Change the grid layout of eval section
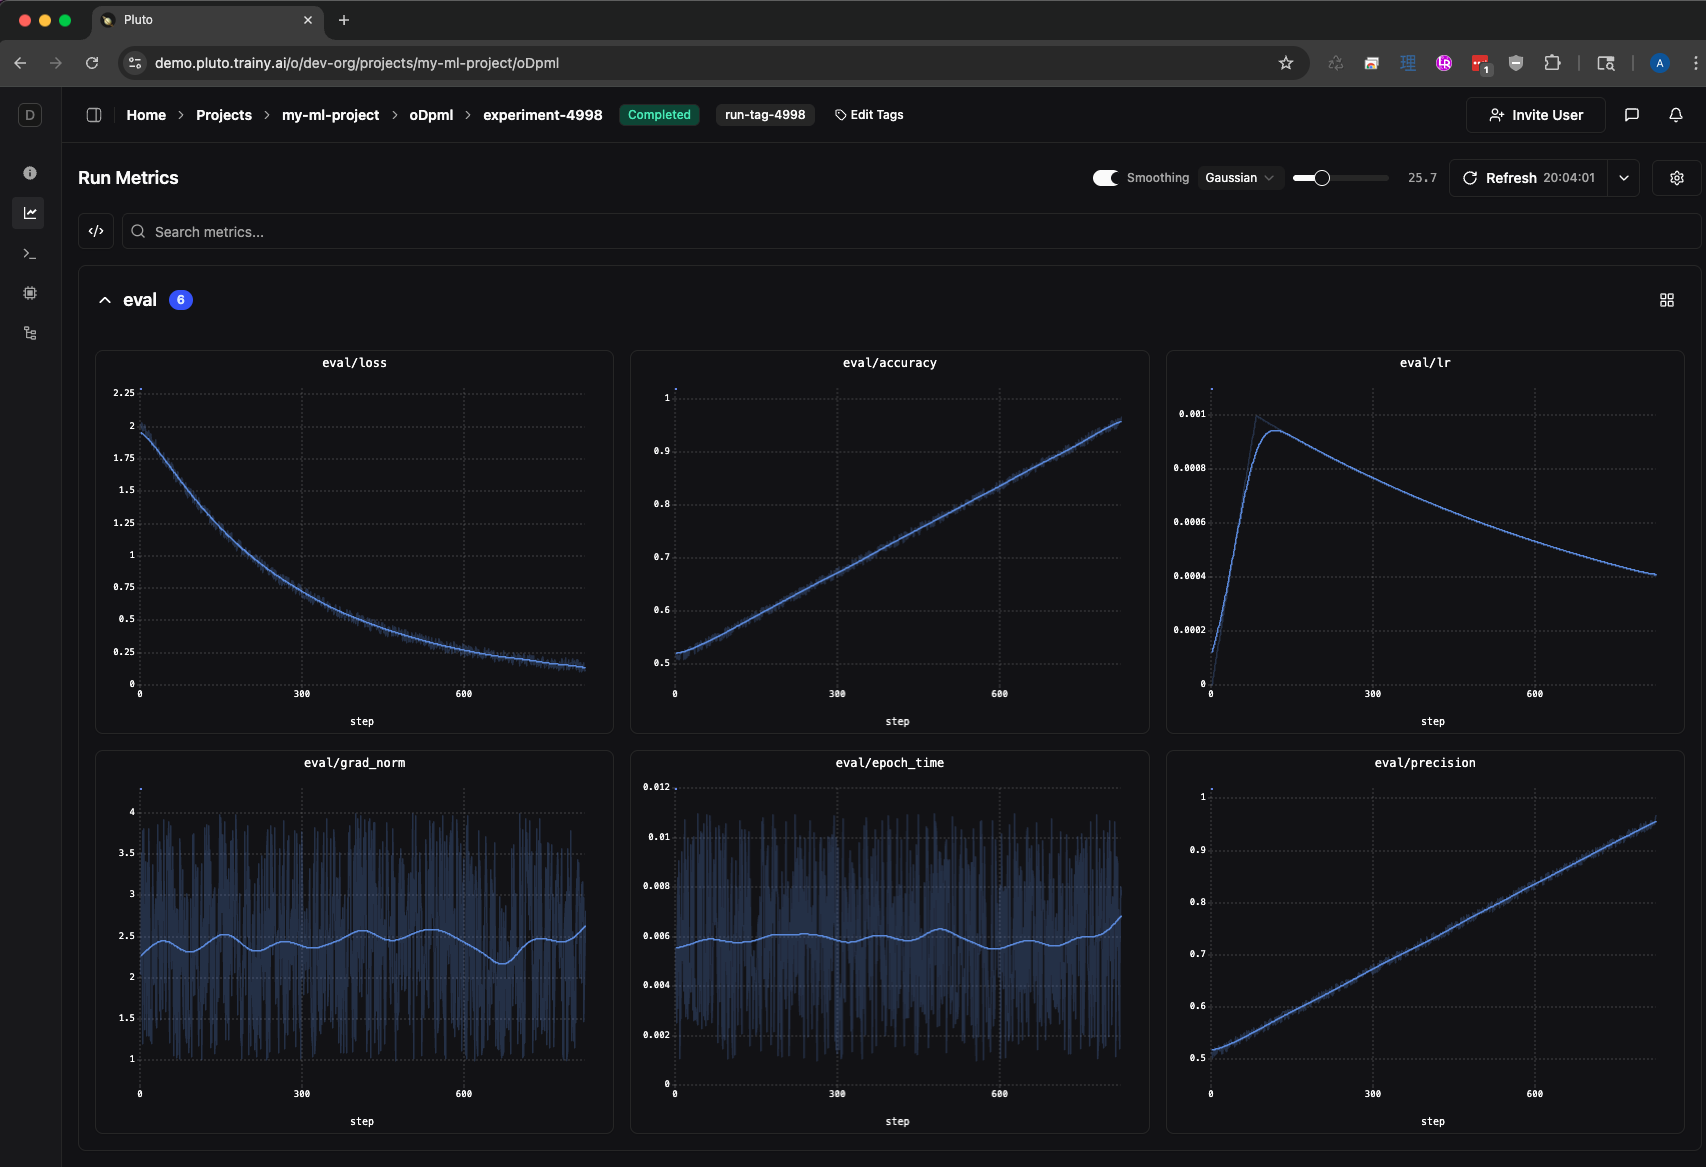Viewport: 1706px width, 1167px height. 1667,300
